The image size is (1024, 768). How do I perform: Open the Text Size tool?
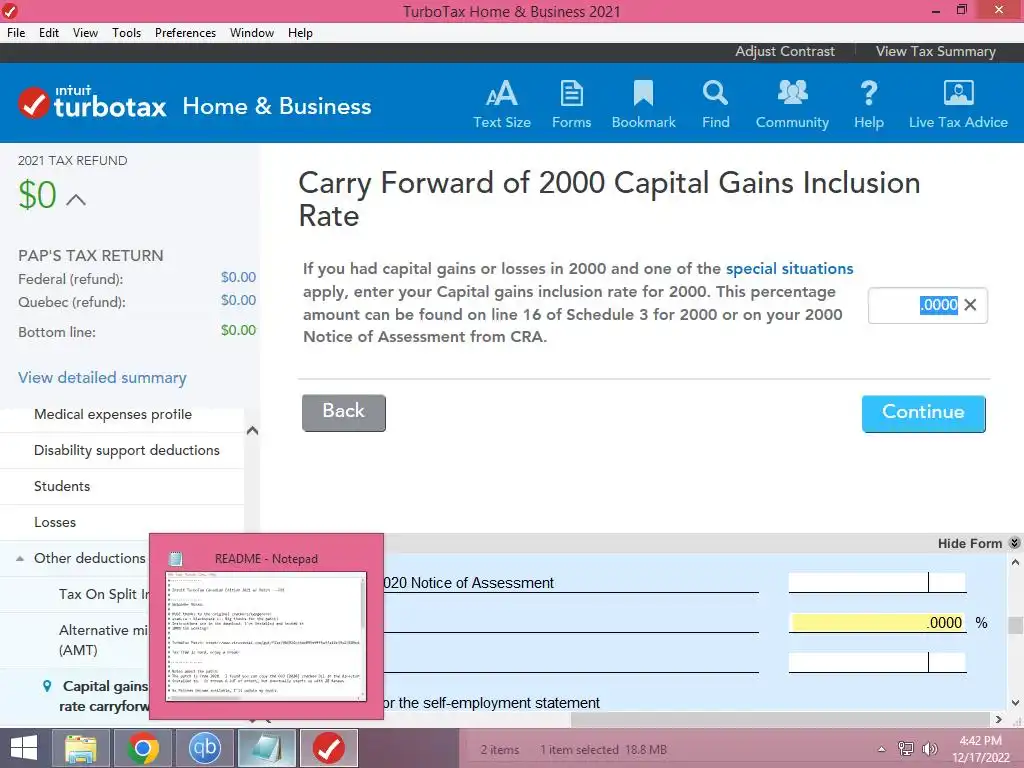point(502,104)
